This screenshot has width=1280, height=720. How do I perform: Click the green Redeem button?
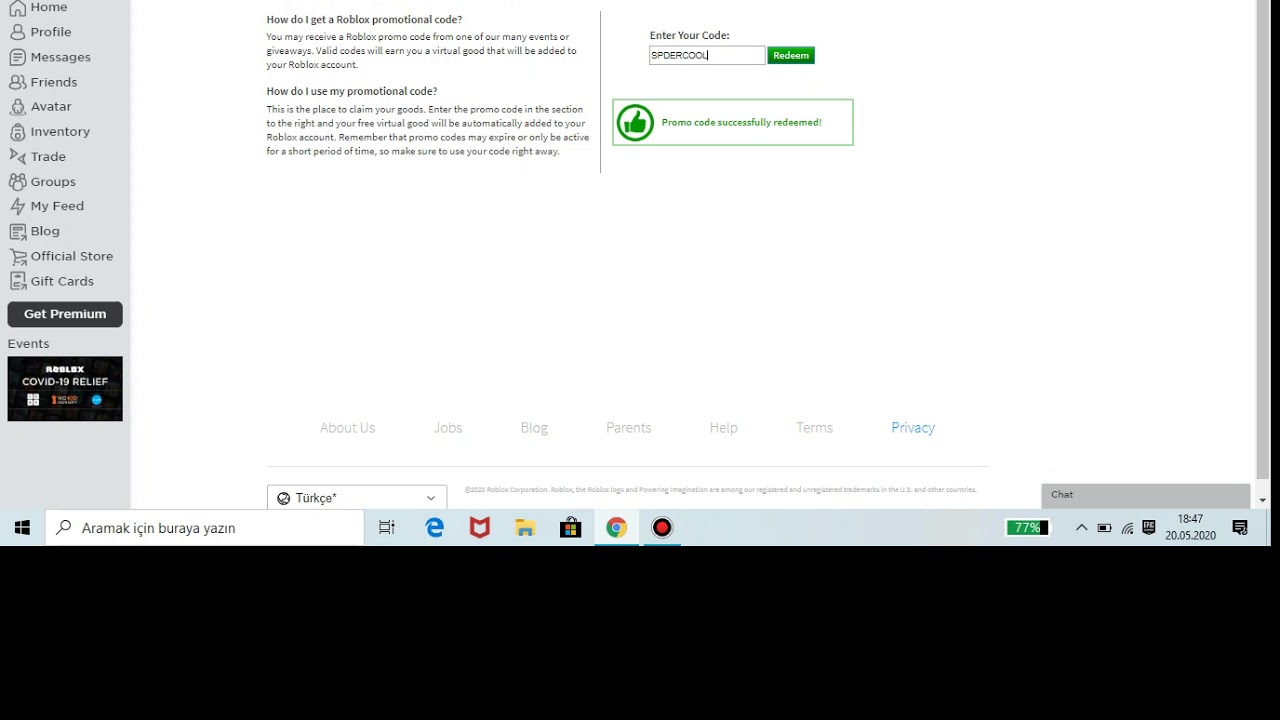coord(791,56)
